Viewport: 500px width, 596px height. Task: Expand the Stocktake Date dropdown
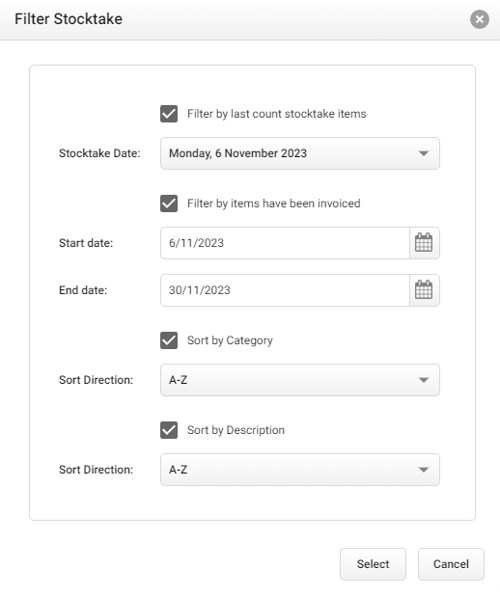click(x=300, y=153)
